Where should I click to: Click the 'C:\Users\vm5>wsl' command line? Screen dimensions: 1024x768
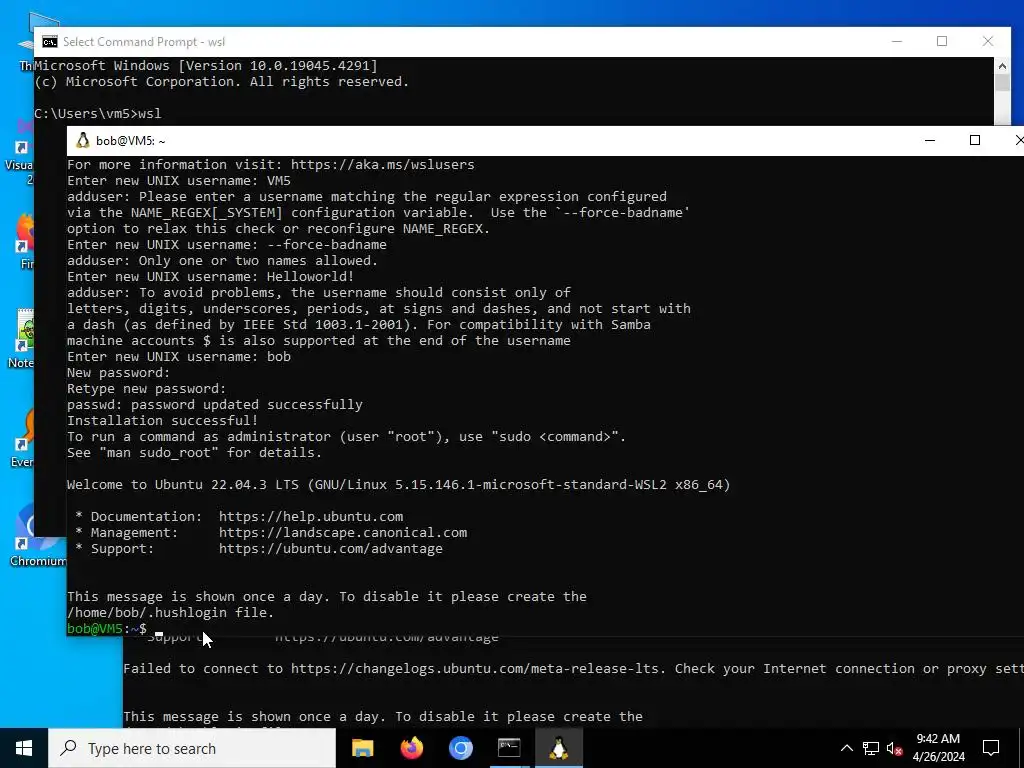pos(98,114)
